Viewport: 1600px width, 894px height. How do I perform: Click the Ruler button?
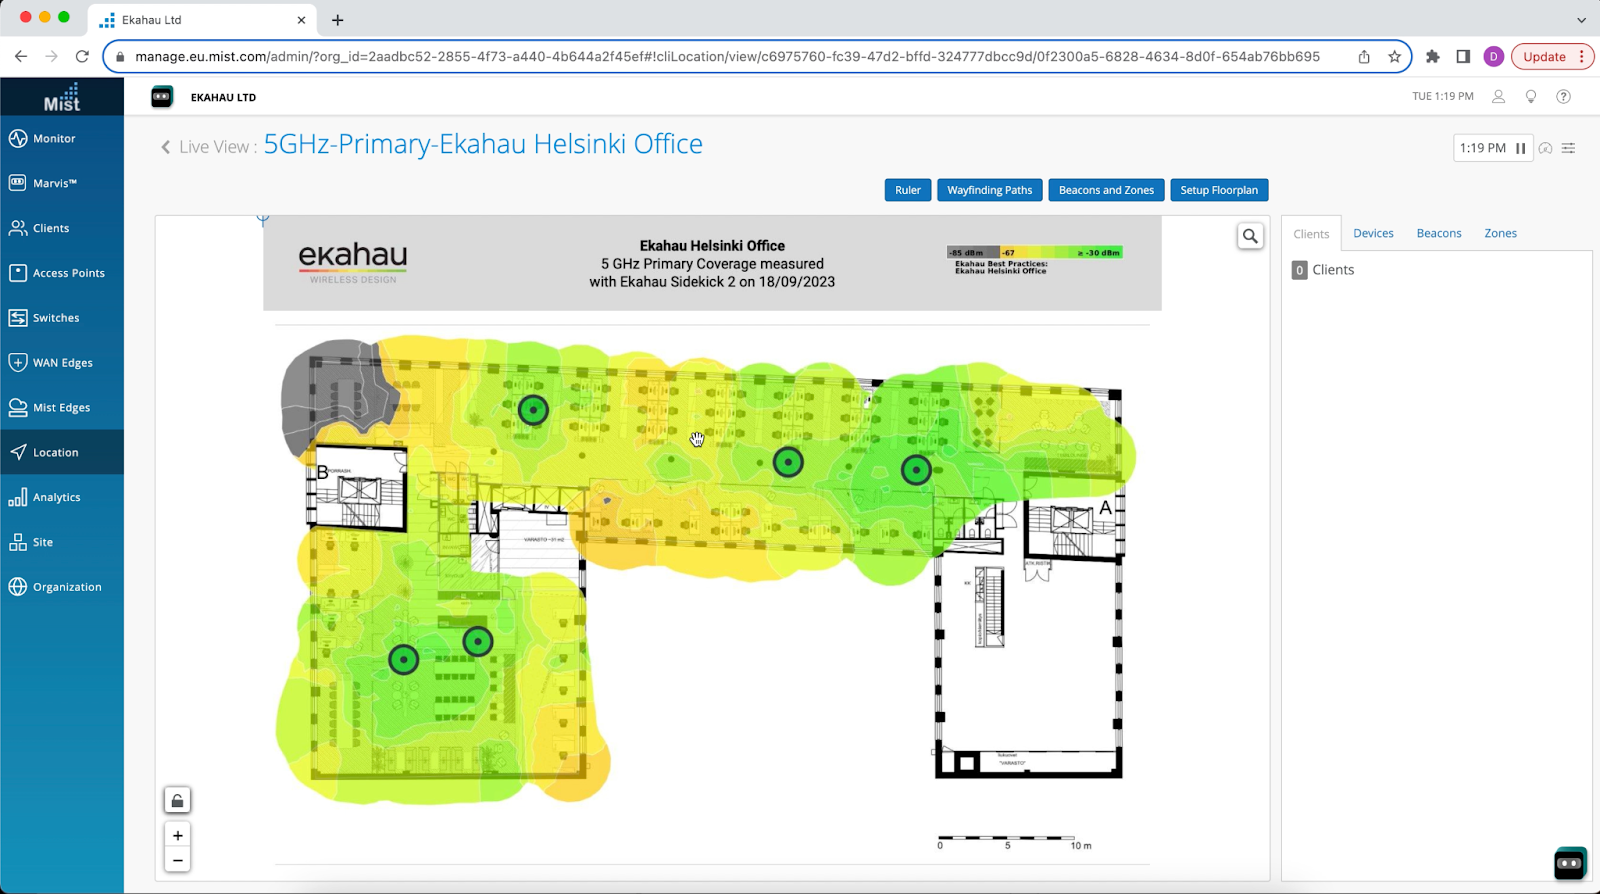pos(907,190)
